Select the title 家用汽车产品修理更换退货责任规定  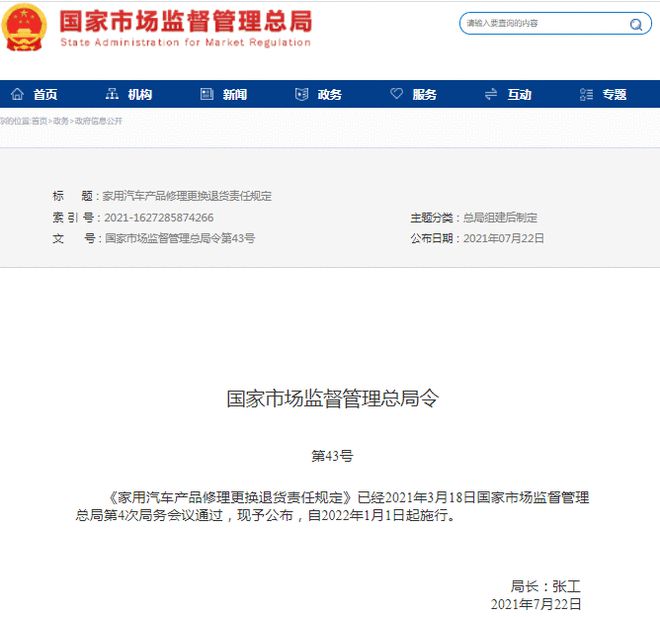[x=187, y=196]
